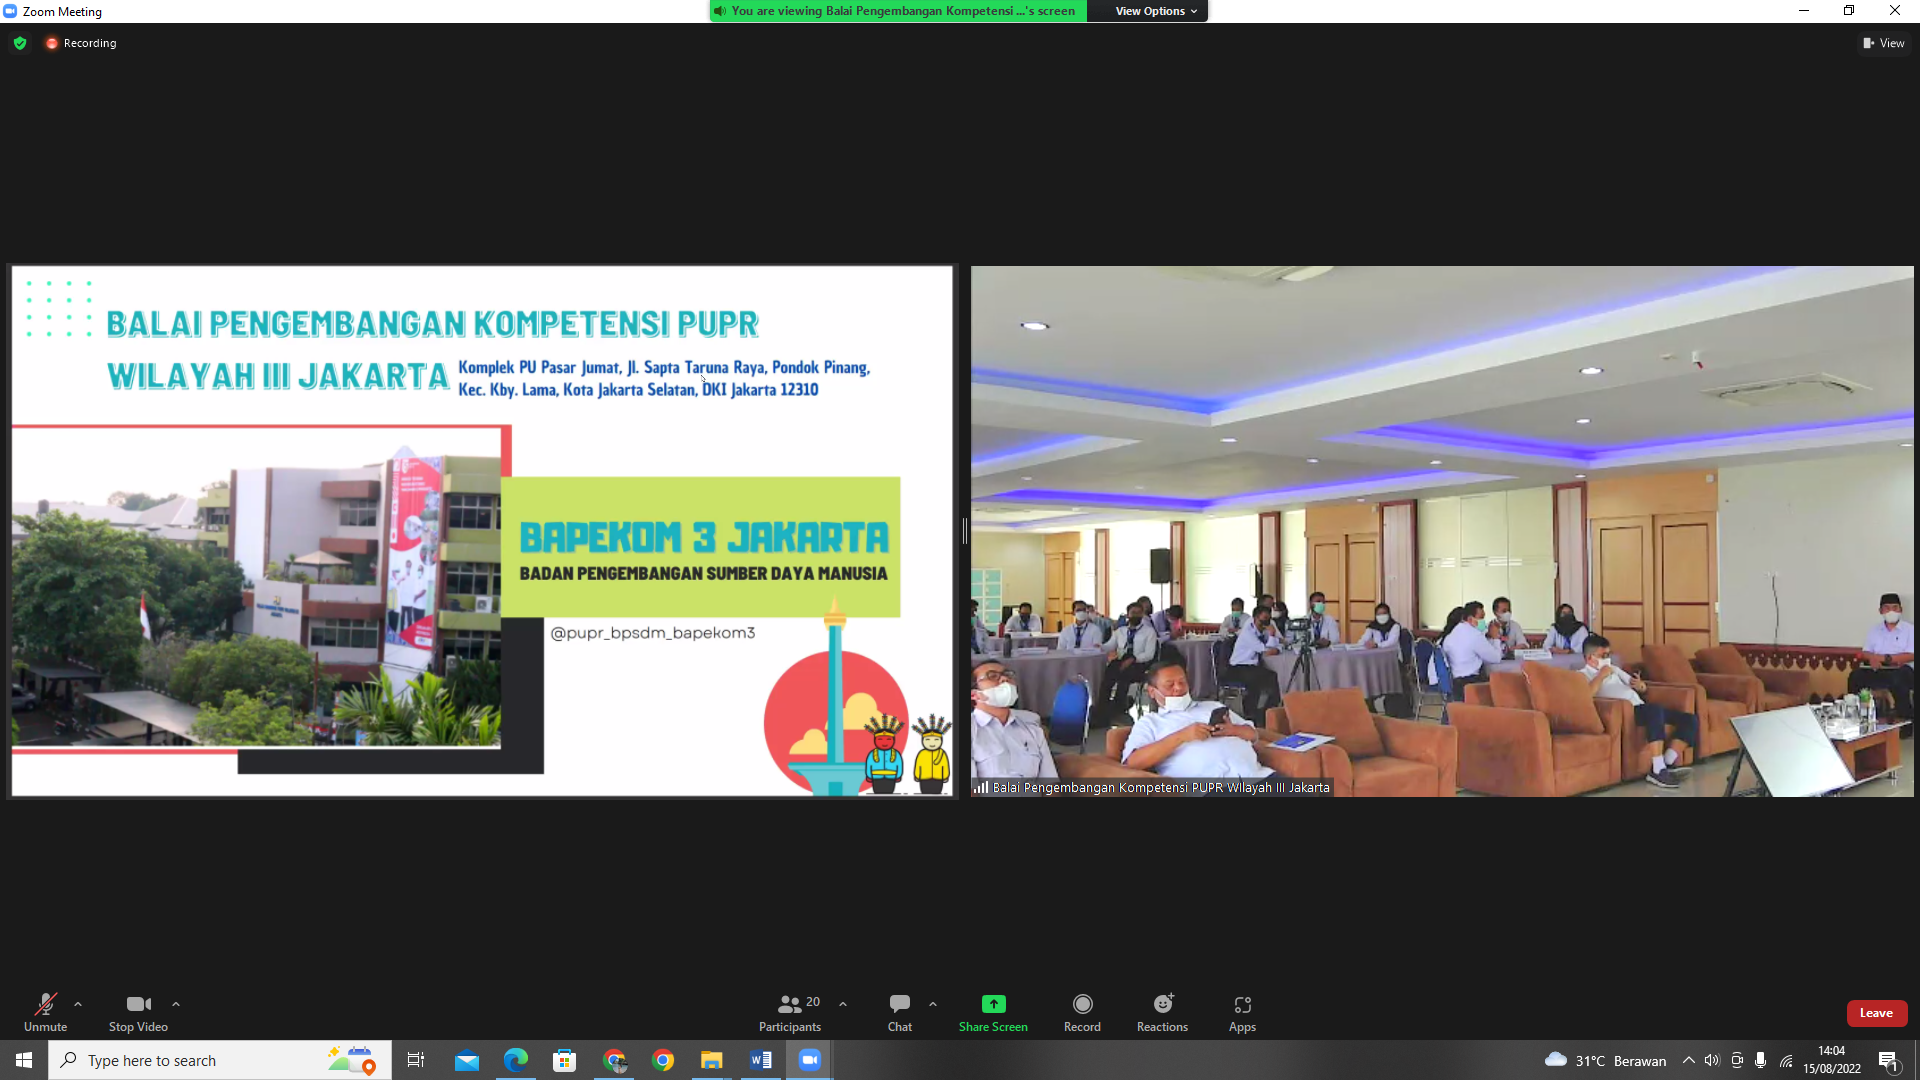Screen dimensions: 1920x1080
Task: Open first Chrome icon with profile badge
Action: [x=614, y=1060]
